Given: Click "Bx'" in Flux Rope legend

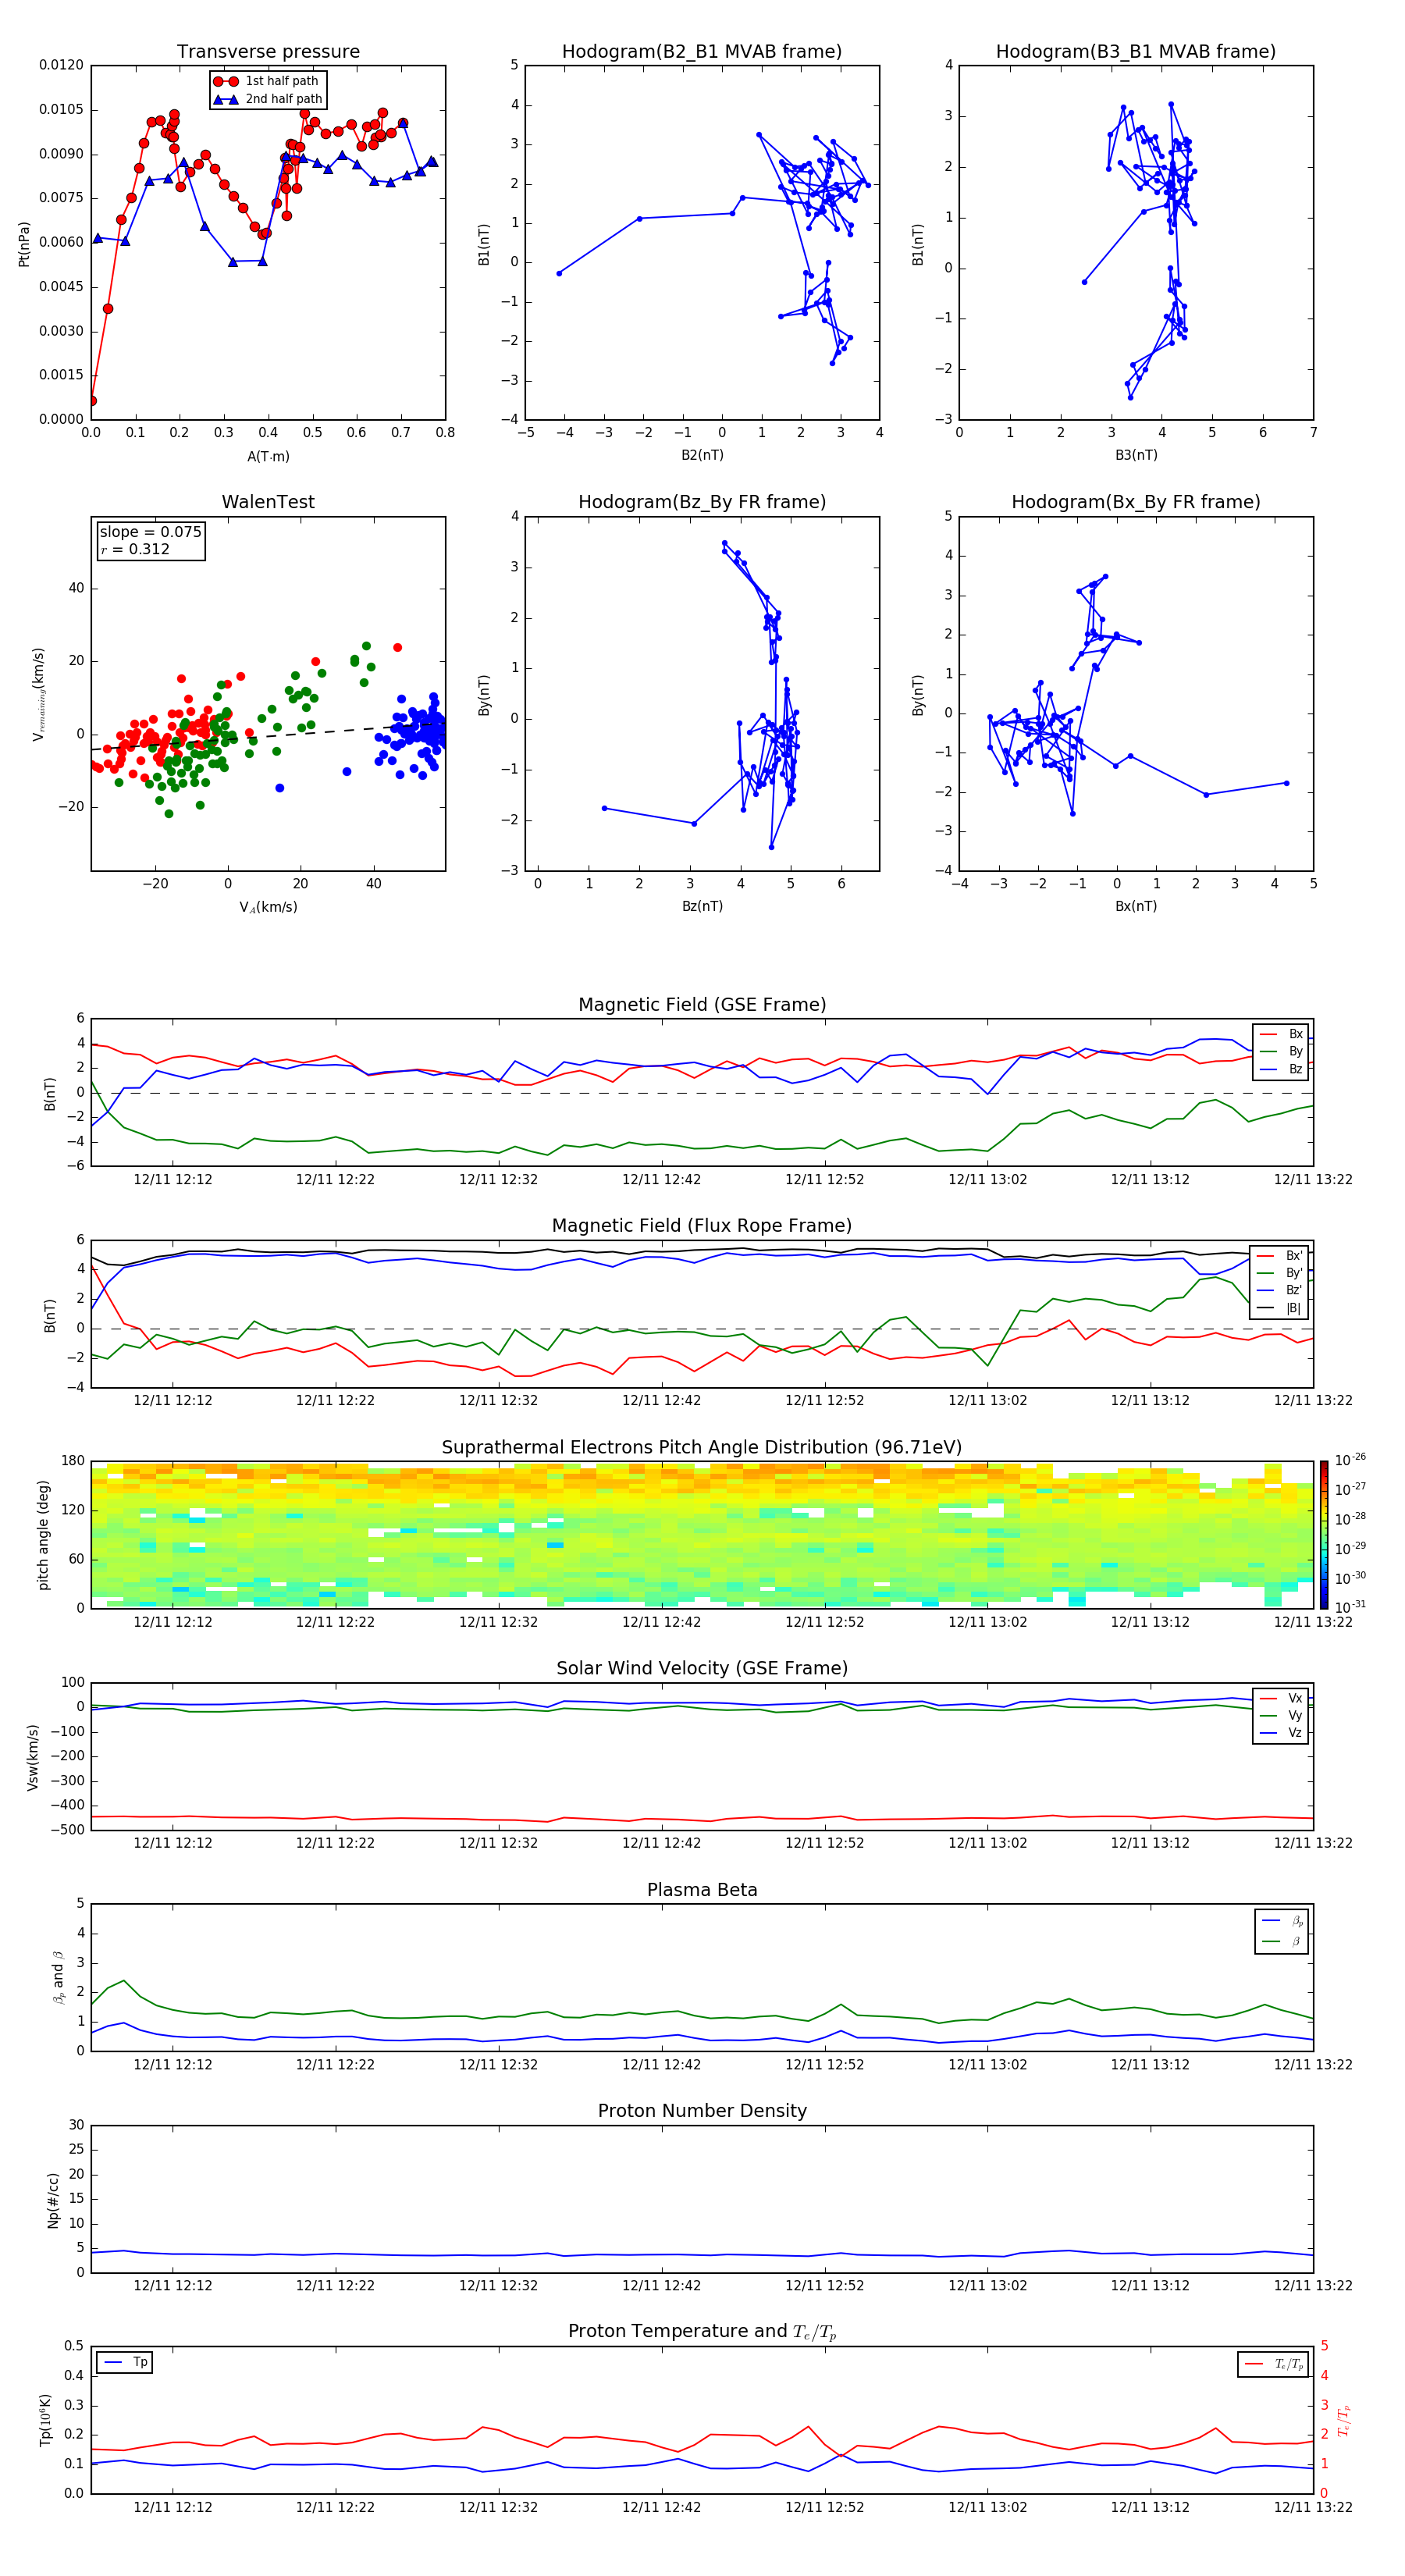Looking at the screenshot, I should point(1294,1256).
